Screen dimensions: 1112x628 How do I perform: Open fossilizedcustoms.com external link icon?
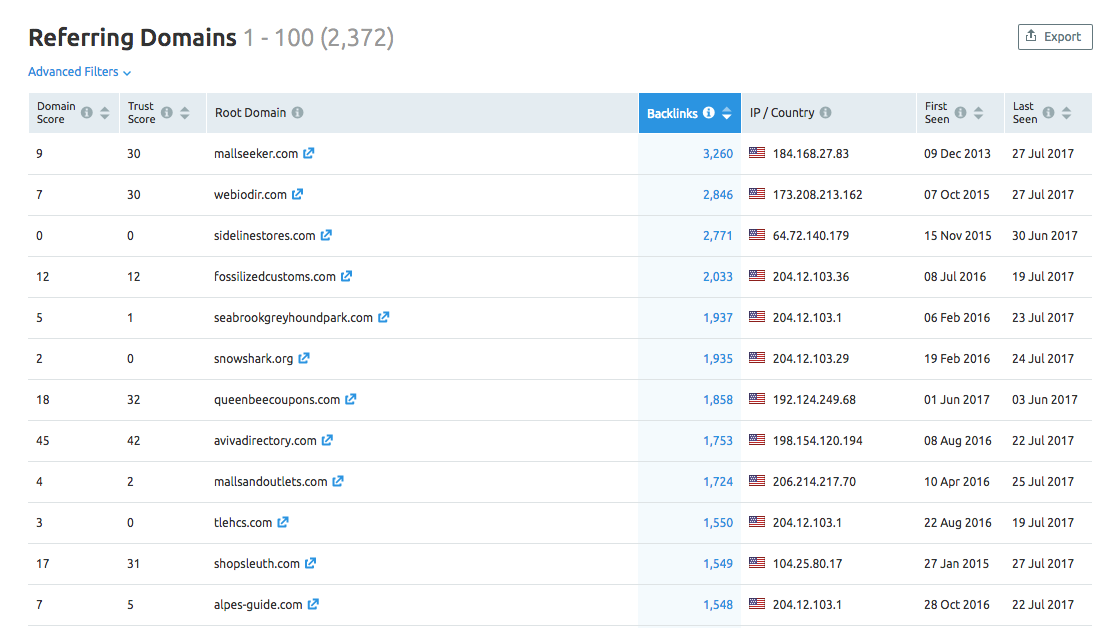pyautogui.click(x=346, y=276)
